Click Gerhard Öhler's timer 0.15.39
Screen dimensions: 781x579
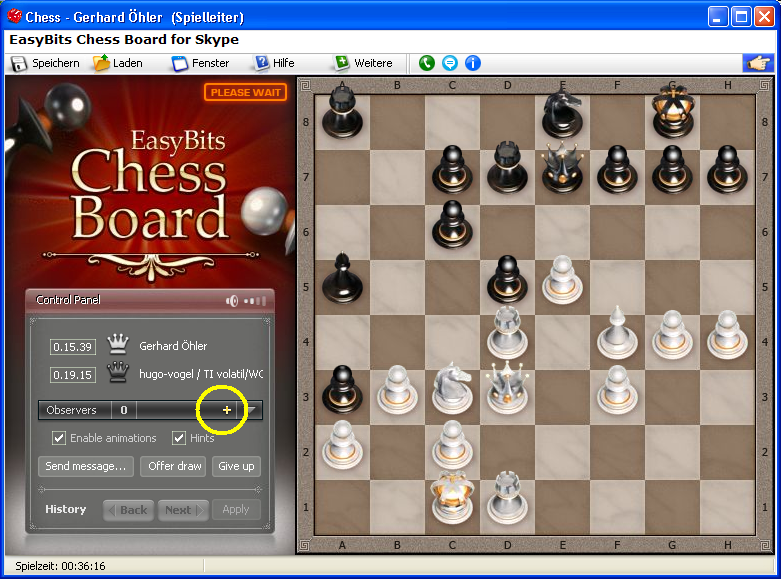pos(73,347)
